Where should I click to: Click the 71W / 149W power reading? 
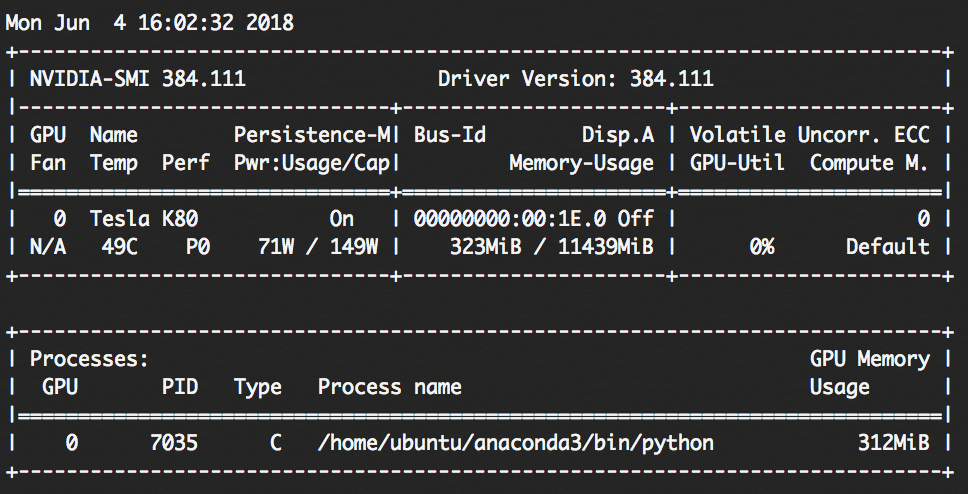coord(318,247)
